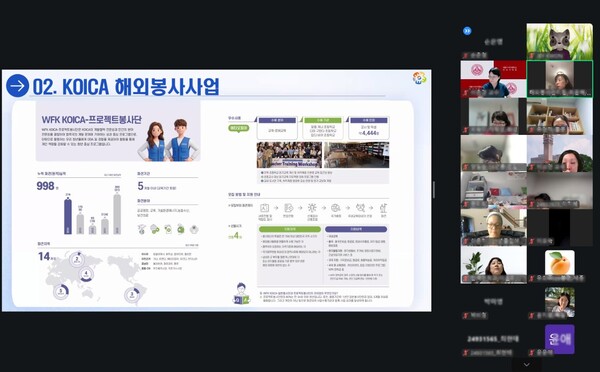This screenshot has height=372, width=600.
Task: Click the circle marker labeled 2 on map
Action: pos(77,259)
